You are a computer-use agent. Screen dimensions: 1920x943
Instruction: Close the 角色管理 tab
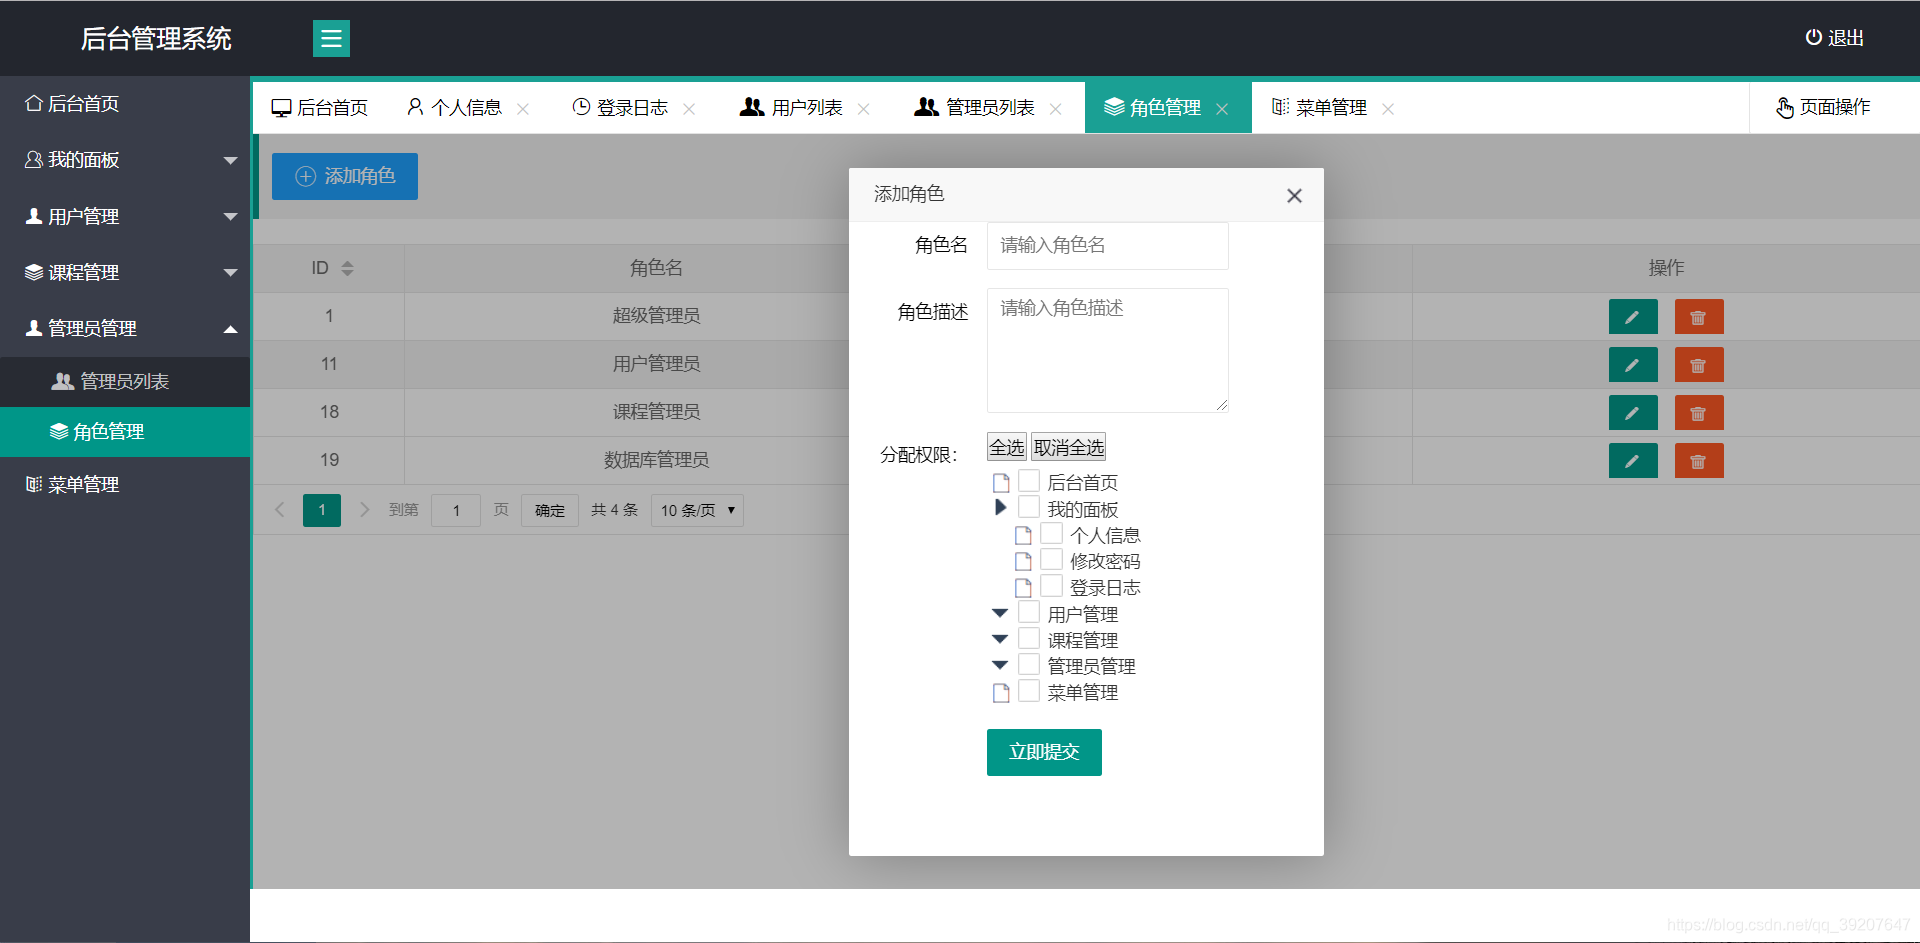(x=1222, y=109)
